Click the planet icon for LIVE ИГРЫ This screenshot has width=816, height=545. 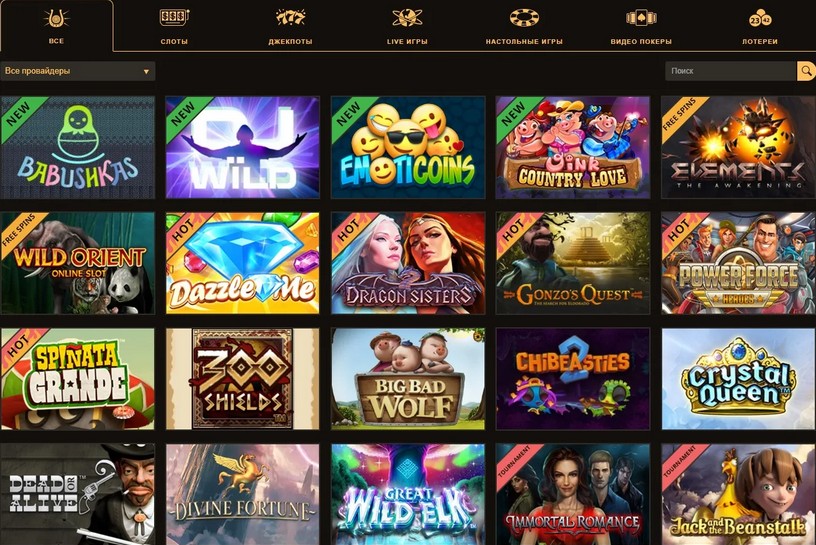coord(407,18)
